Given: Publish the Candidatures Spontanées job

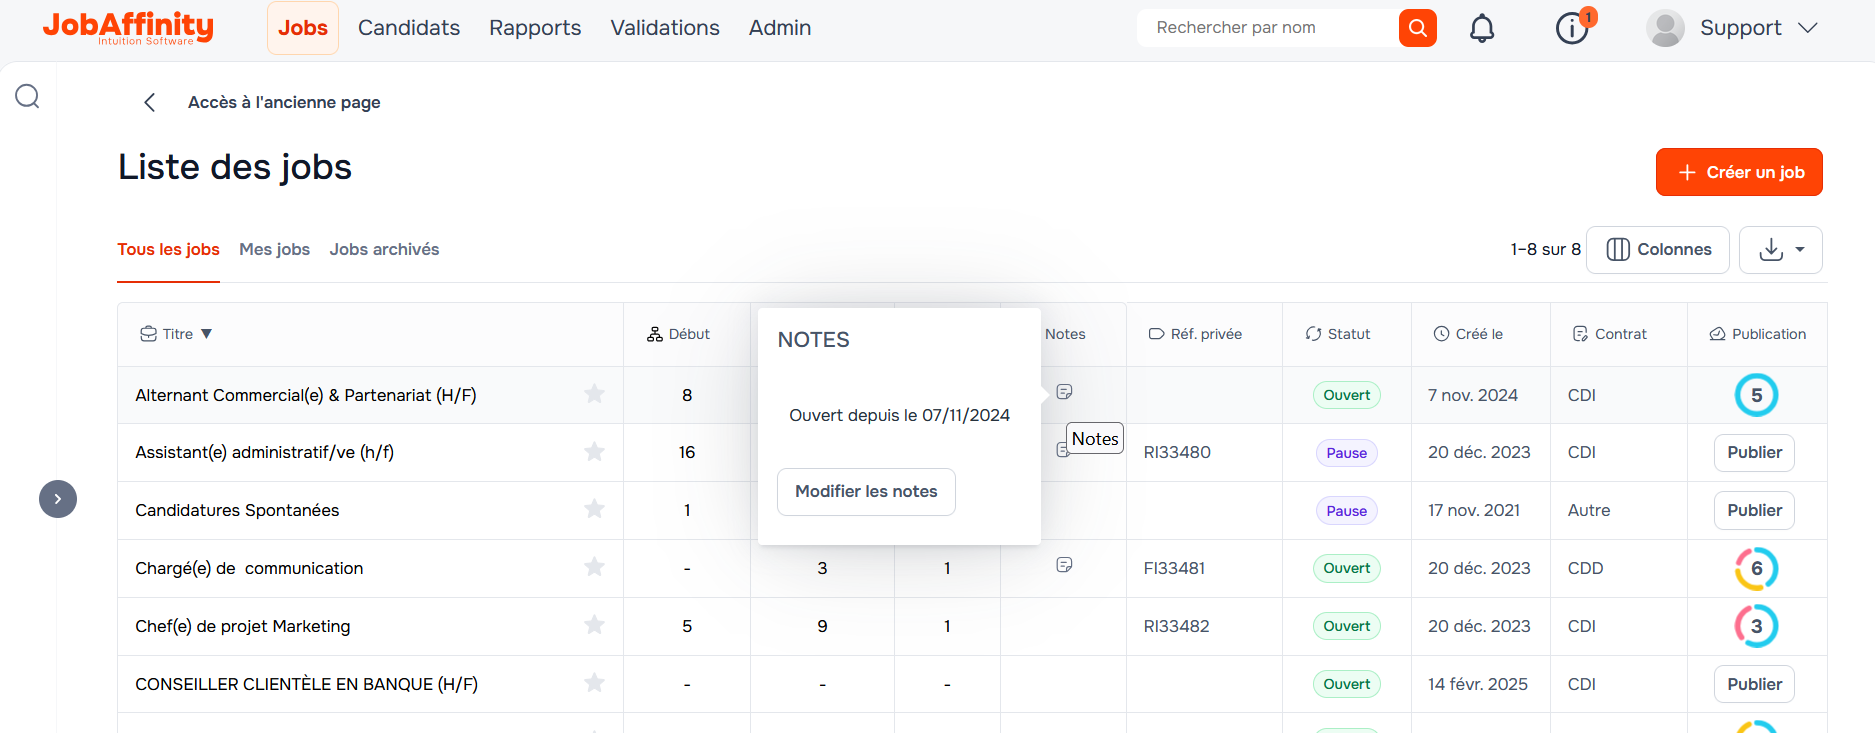Looking at the screenshot, I should click(x=1754, y=510).
